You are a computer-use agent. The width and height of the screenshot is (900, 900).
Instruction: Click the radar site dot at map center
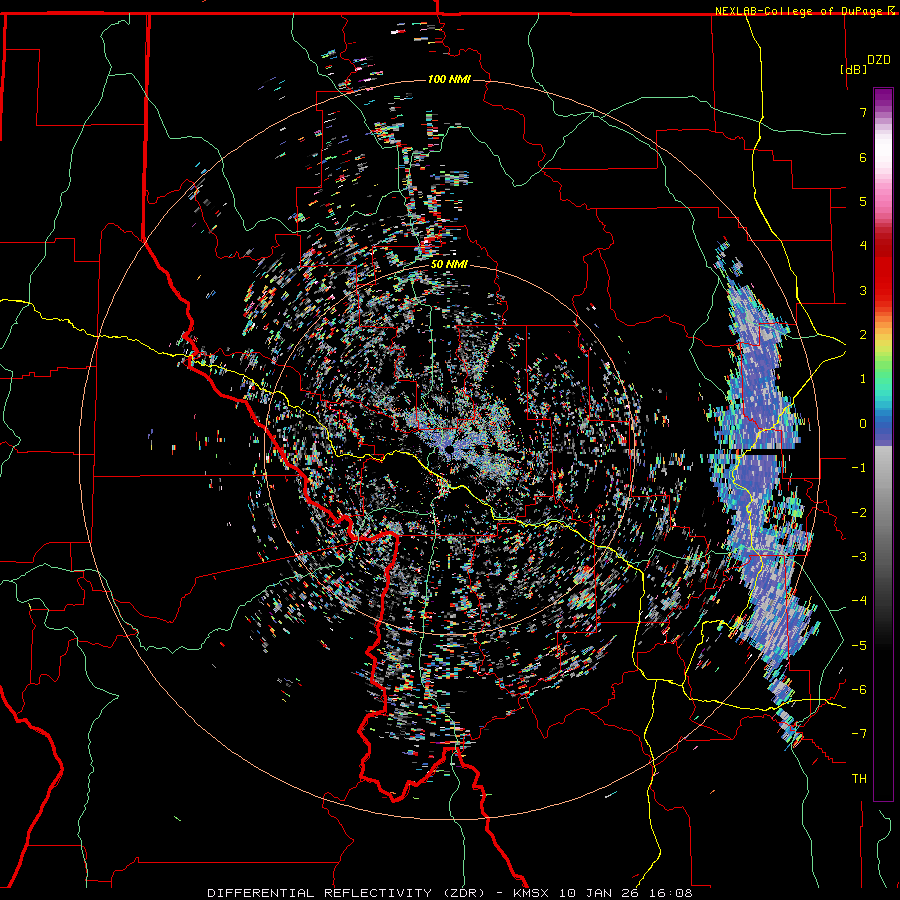coord(449,449)
